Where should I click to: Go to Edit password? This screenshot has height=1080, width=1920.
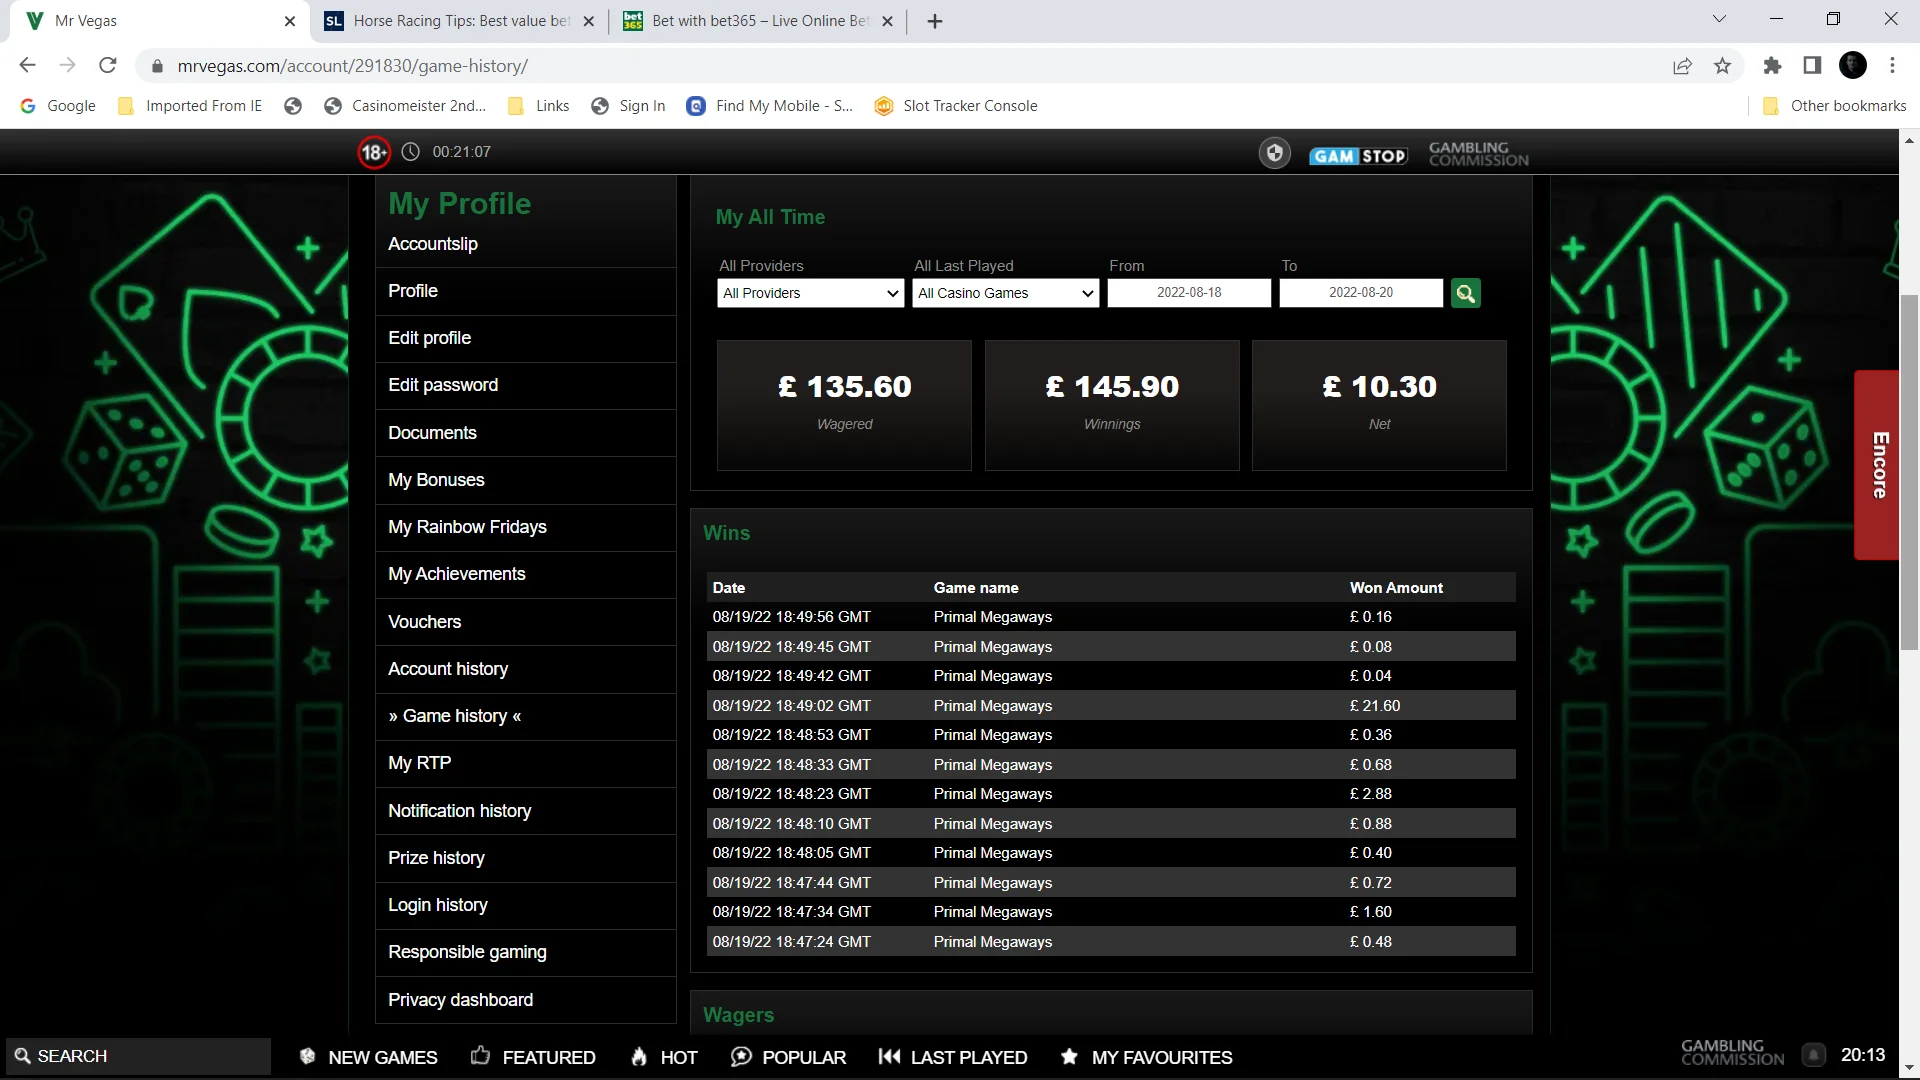coord(443,385)
